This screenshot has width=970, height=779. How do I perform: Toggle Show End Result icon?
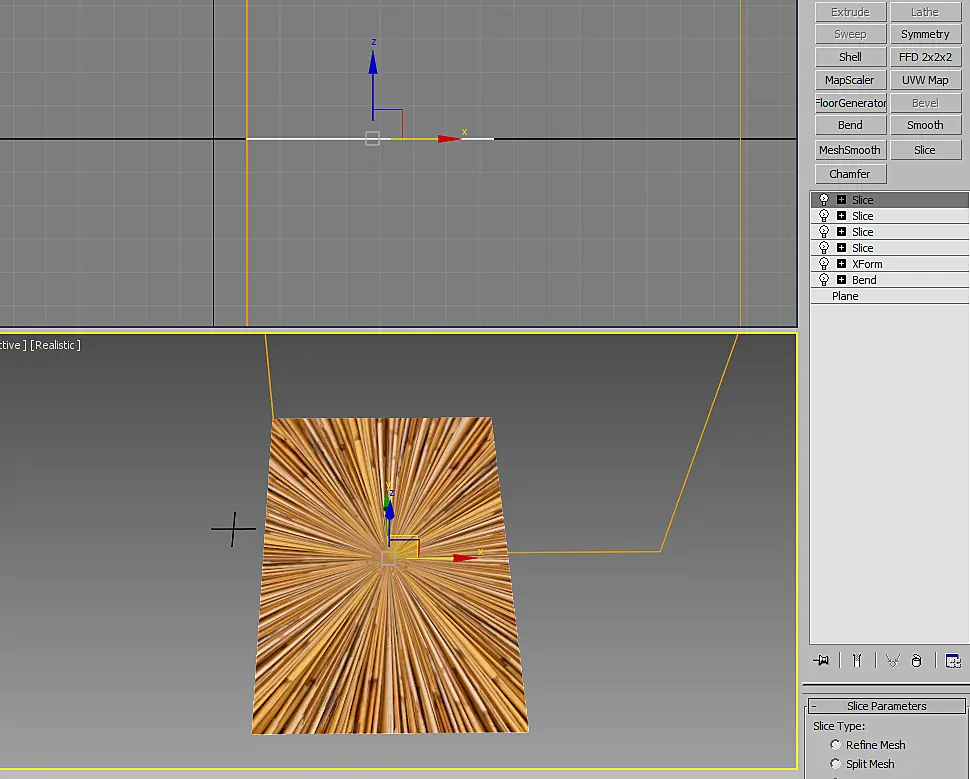(x=857, y=660)
